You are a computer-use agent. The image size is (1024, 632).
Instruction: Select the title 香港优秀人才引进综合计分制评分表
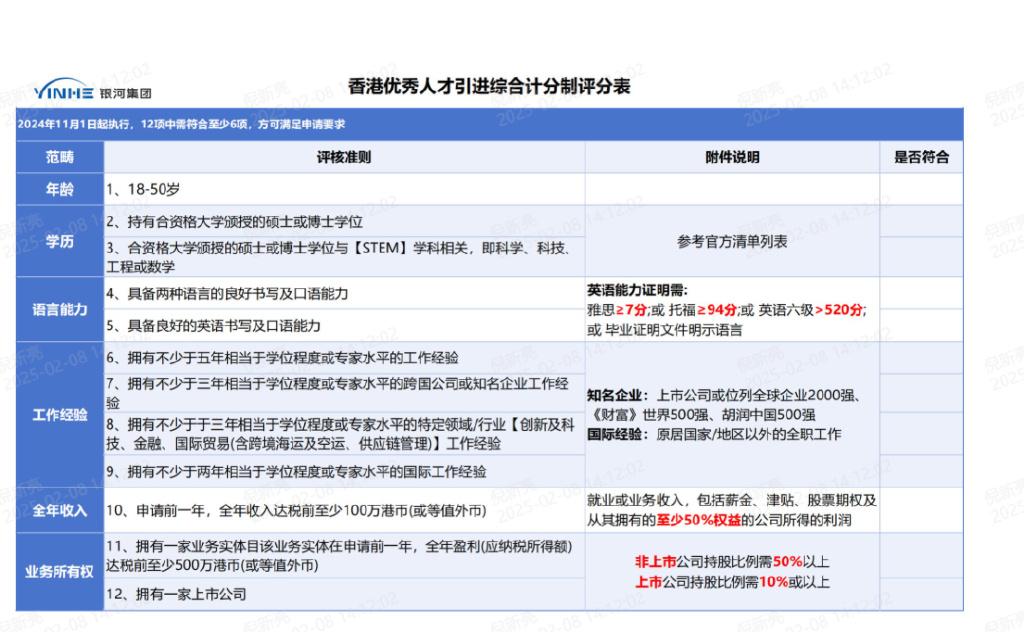point(488,86)
